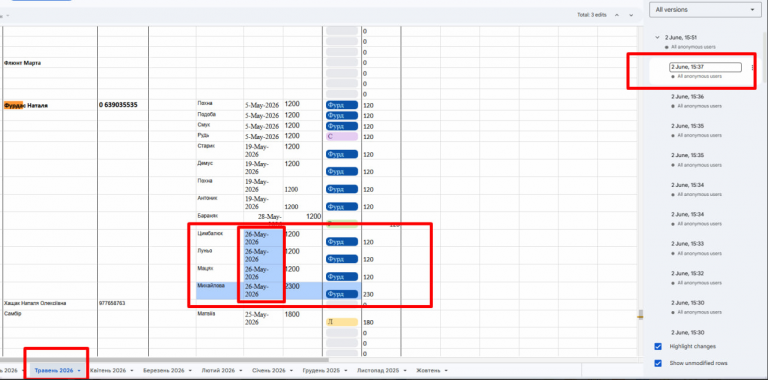
Task: Click the Фурд chip in Смук row
Action: click(x=342, y=126)
